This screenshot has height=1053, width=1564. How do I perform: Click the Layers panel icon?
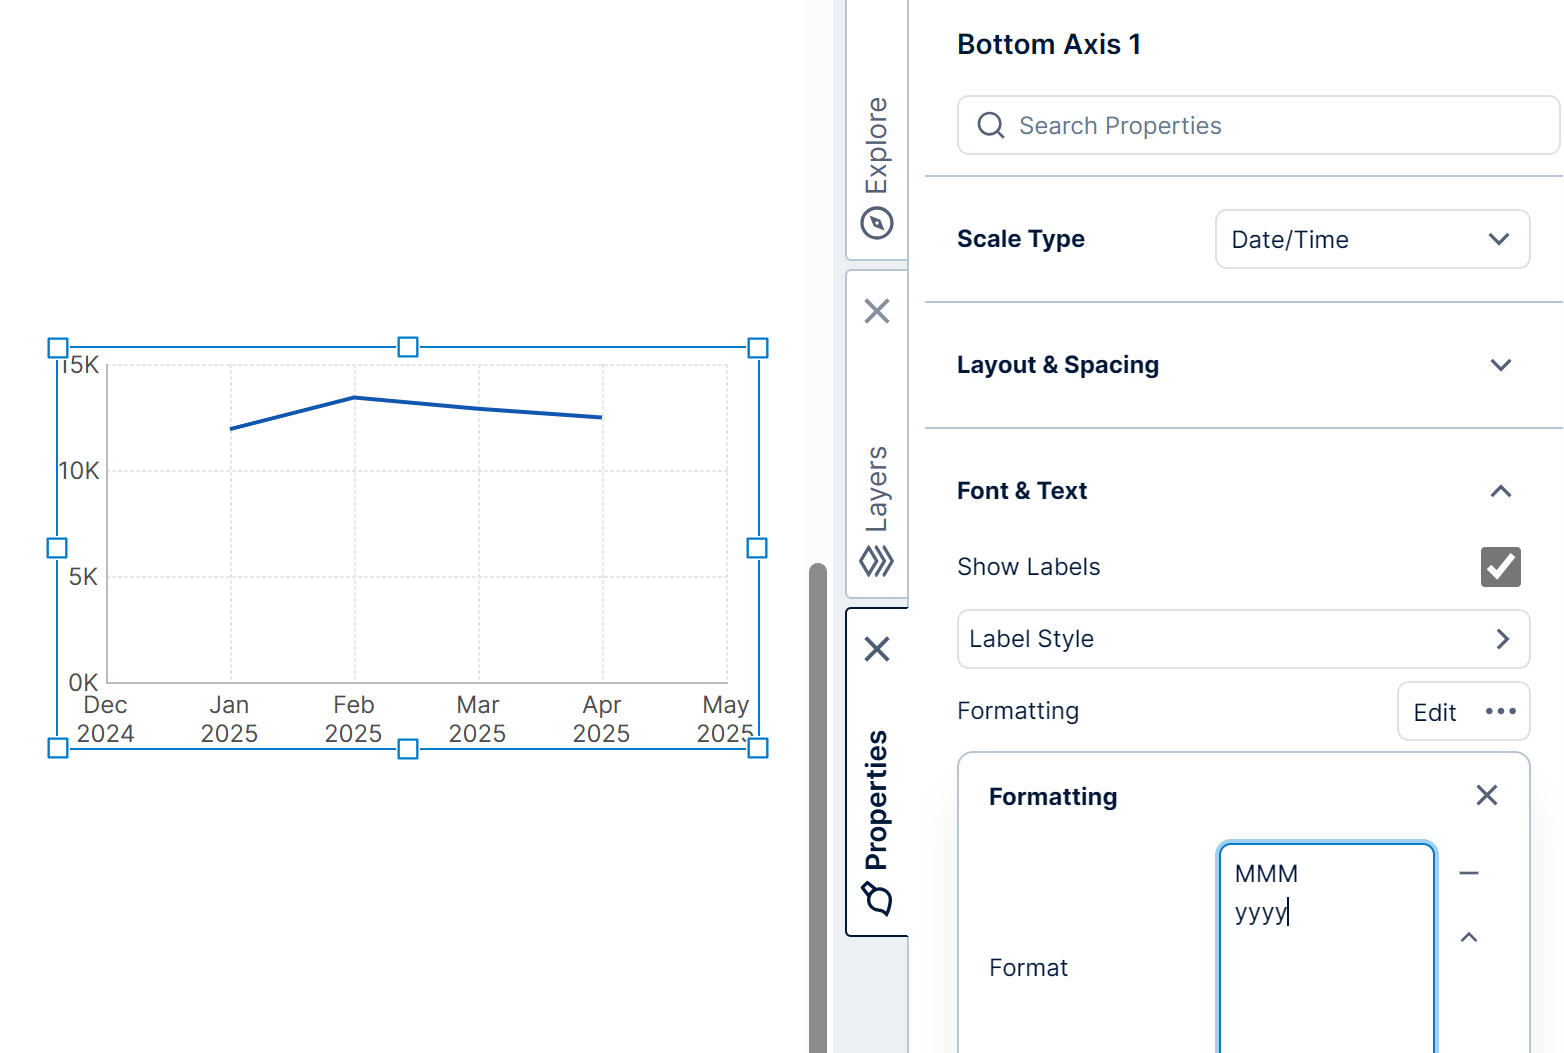tap(877, 561)
